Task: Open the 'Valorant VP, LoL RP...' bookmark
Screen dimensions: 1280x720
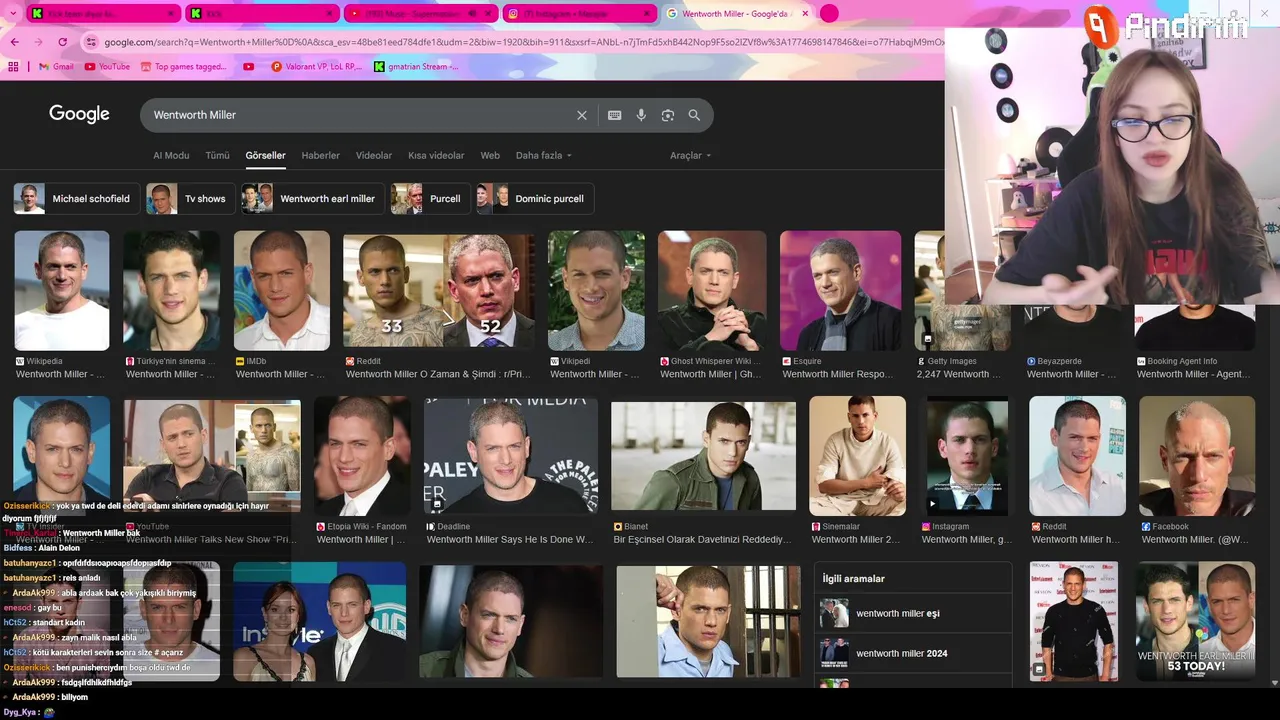Action: click(x=316, y=67)
